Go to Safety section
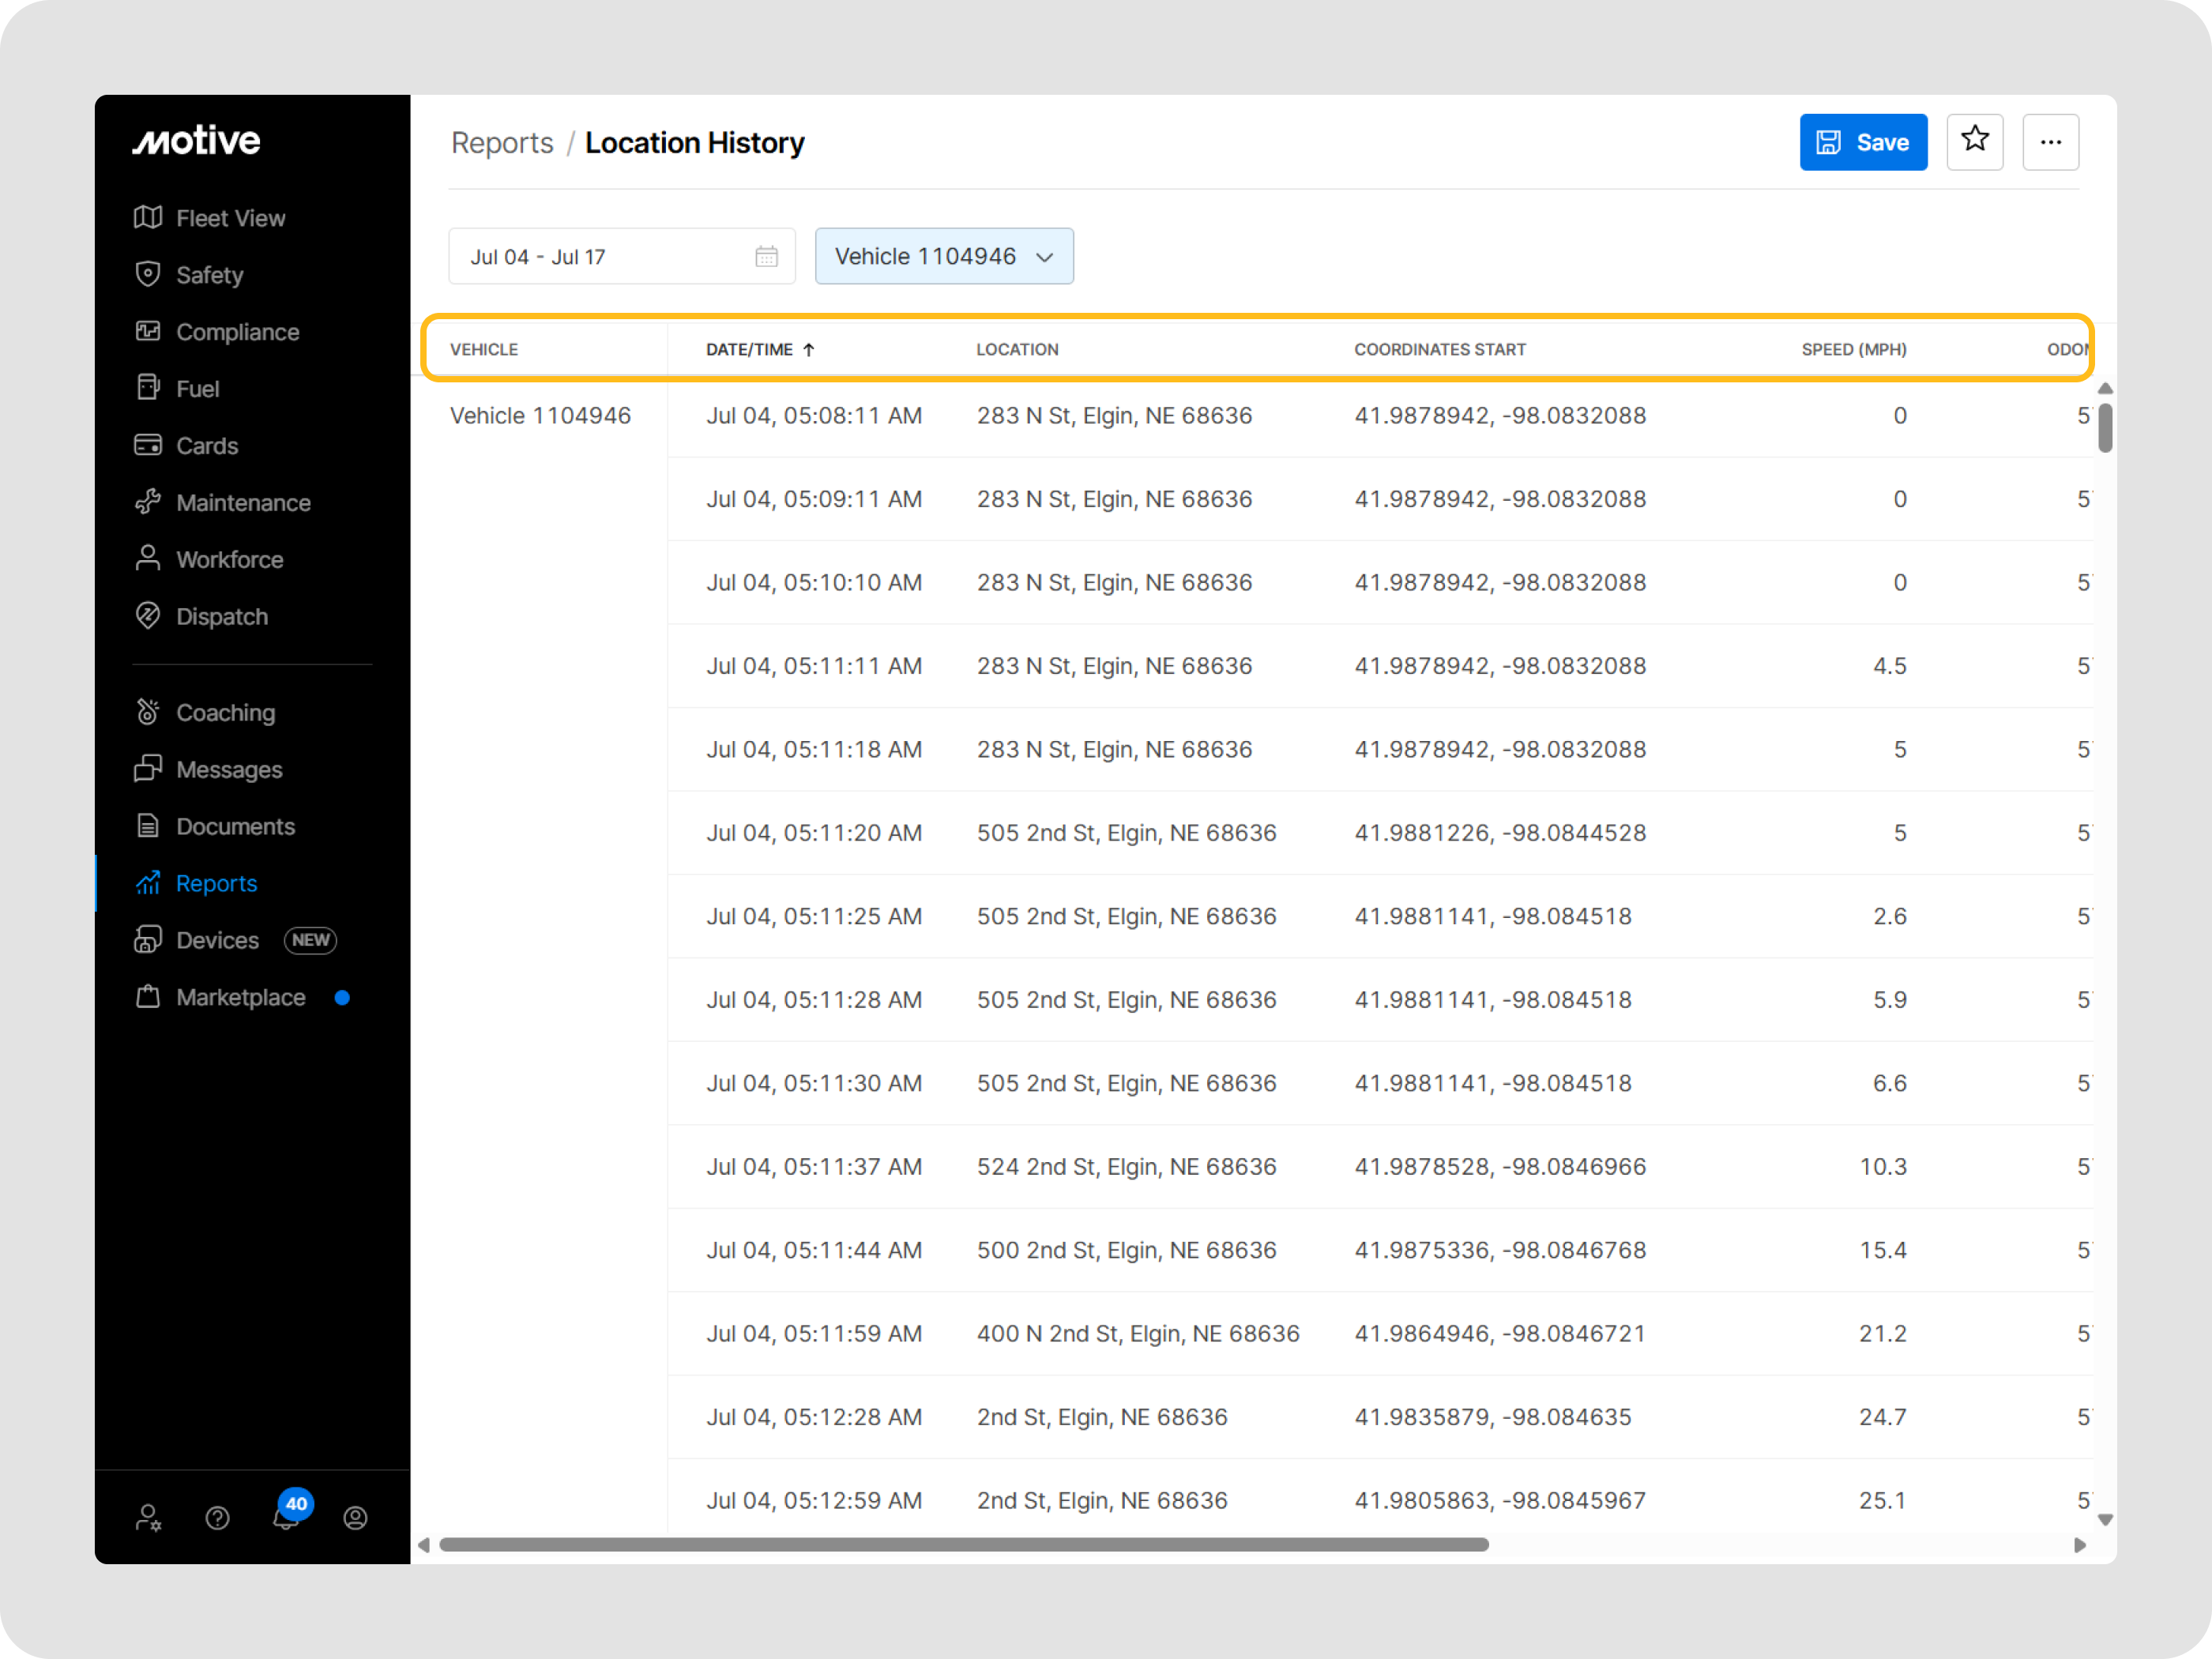 coord(209,275)
